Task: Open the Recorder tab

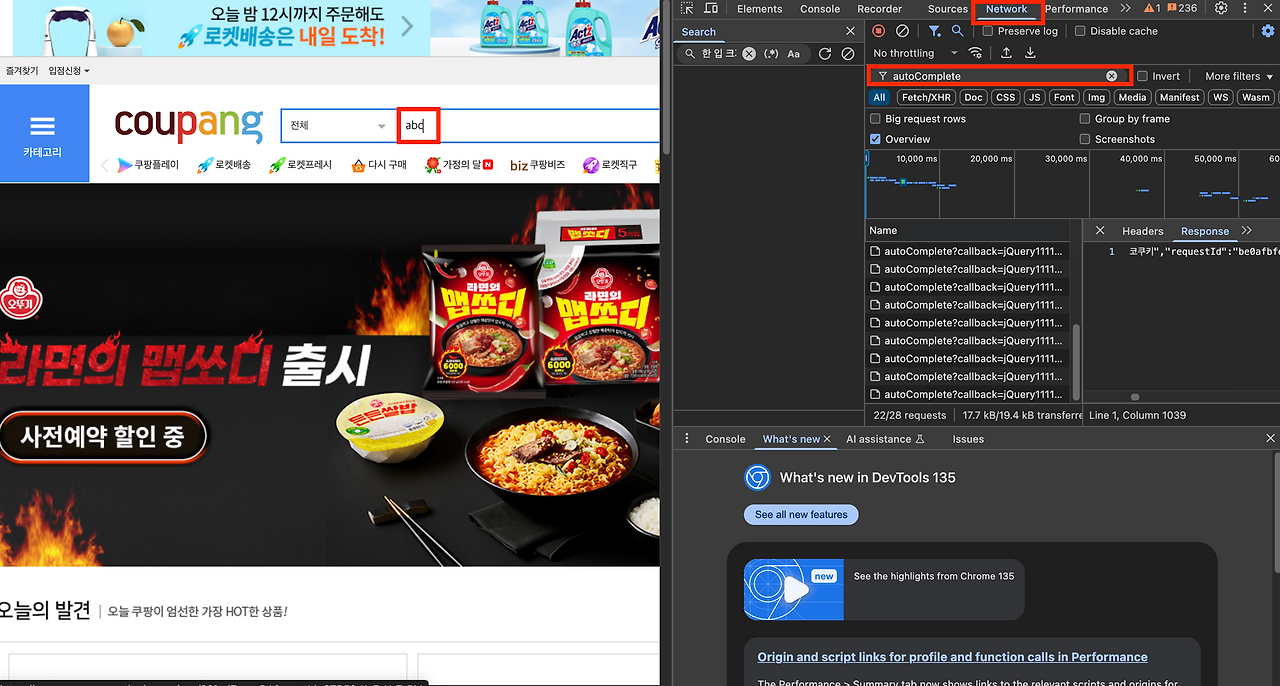Action: tap(880, 8)
